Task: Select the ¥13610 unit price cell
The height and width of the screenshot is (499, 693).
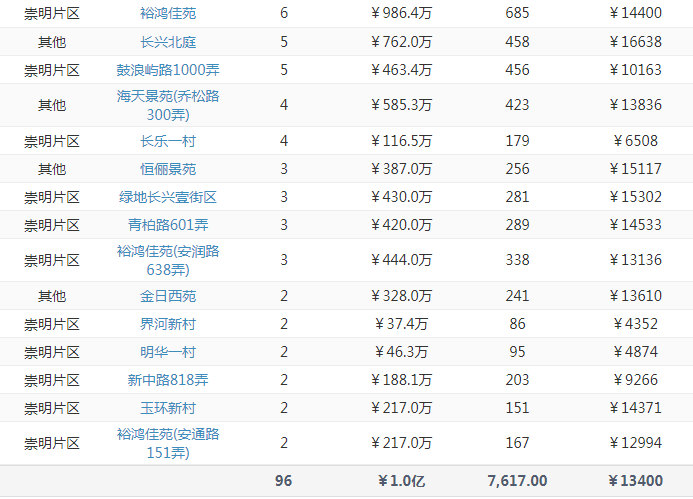Action: pos(636,296)
